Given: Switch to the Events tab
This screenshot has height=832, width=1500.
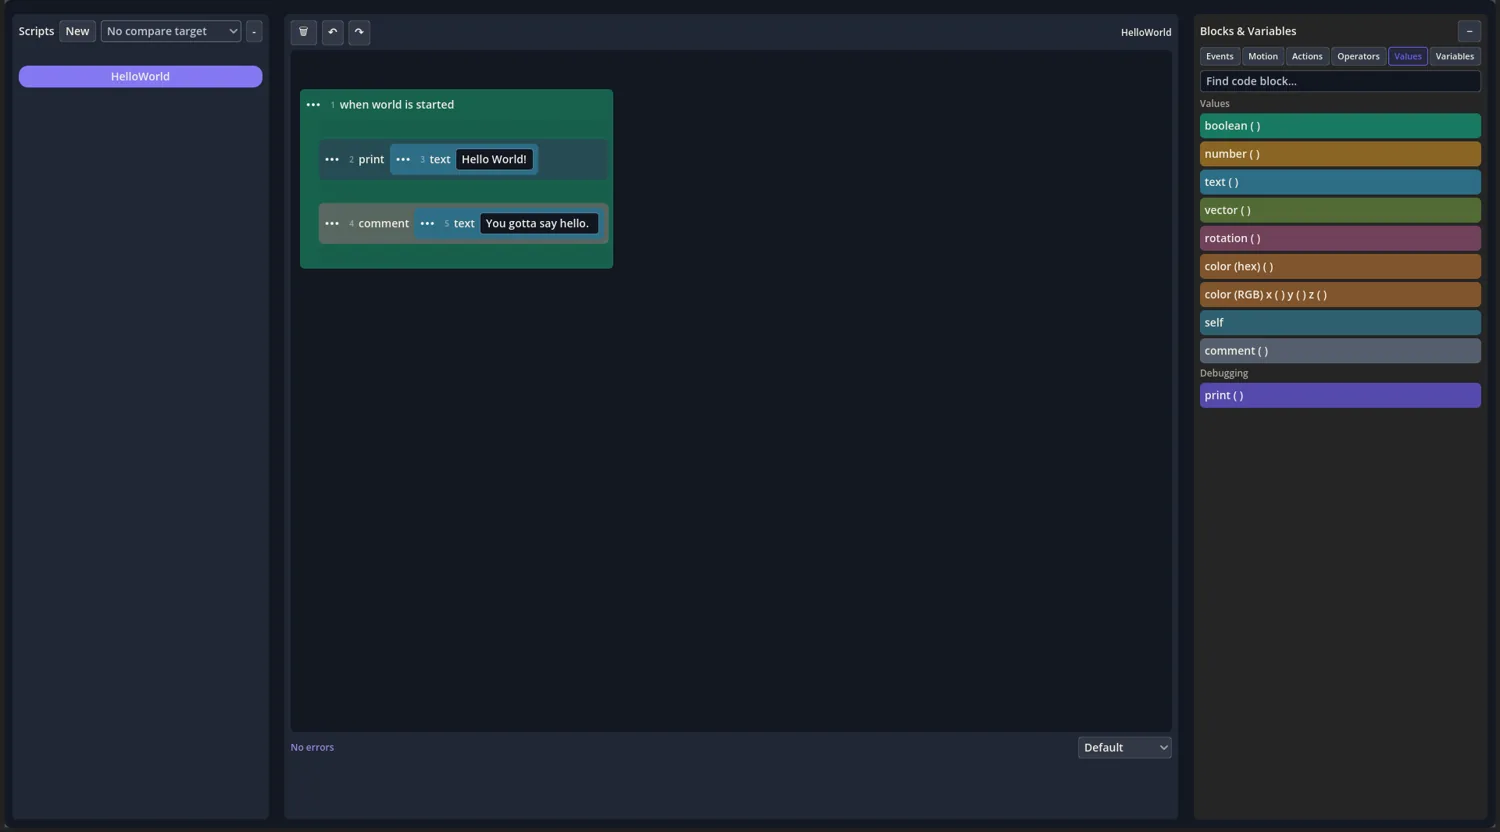Looking at the screenshot, I should coord(1220,57).
